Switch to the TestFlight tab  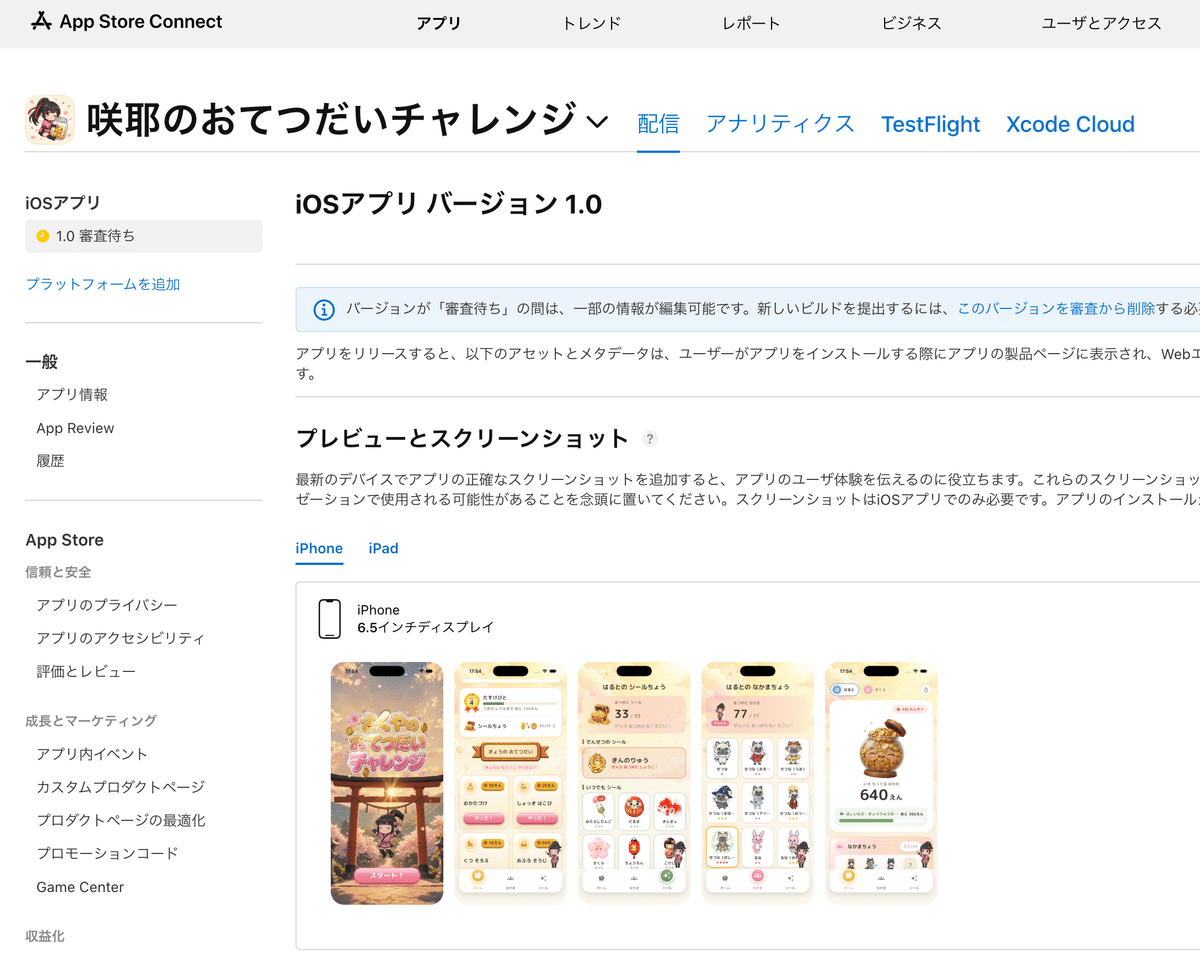(930, 124)
